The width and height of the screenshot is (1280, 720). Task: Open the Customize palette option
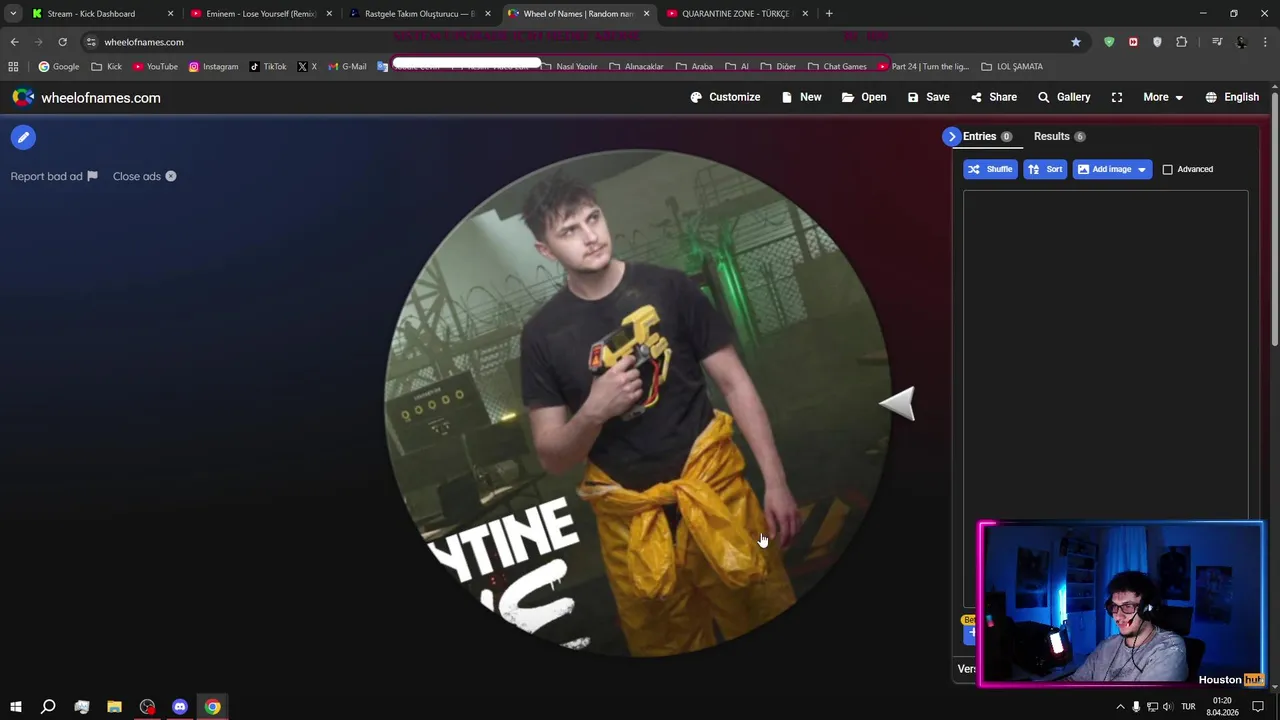(725, 97)
